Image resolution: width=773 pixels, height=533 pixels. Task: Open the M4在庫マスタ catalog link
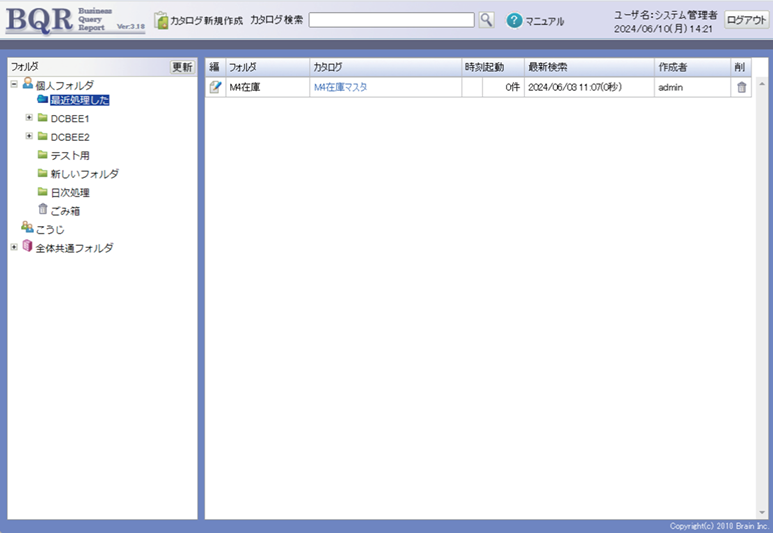[x=340, y=87]
